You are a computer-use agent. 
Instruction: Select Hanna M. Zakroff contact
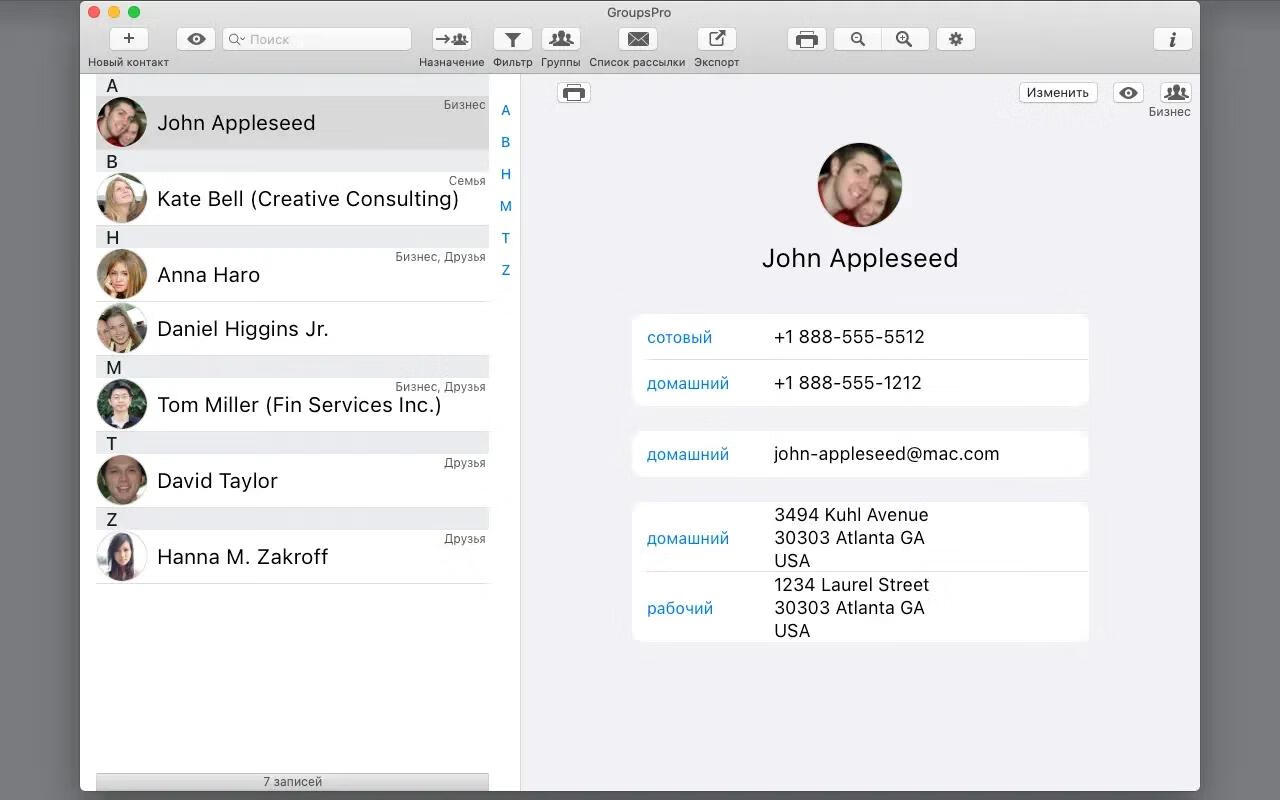292,556
